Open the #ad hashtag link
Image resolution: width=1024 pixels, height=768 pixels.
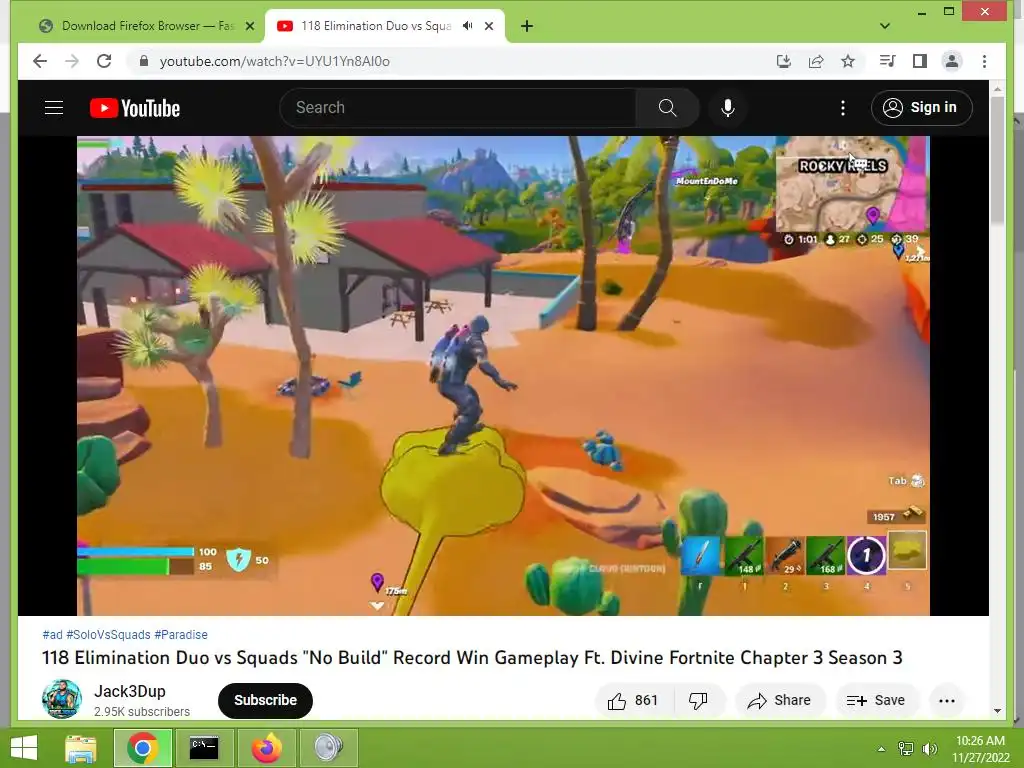[x=52, y=635]
